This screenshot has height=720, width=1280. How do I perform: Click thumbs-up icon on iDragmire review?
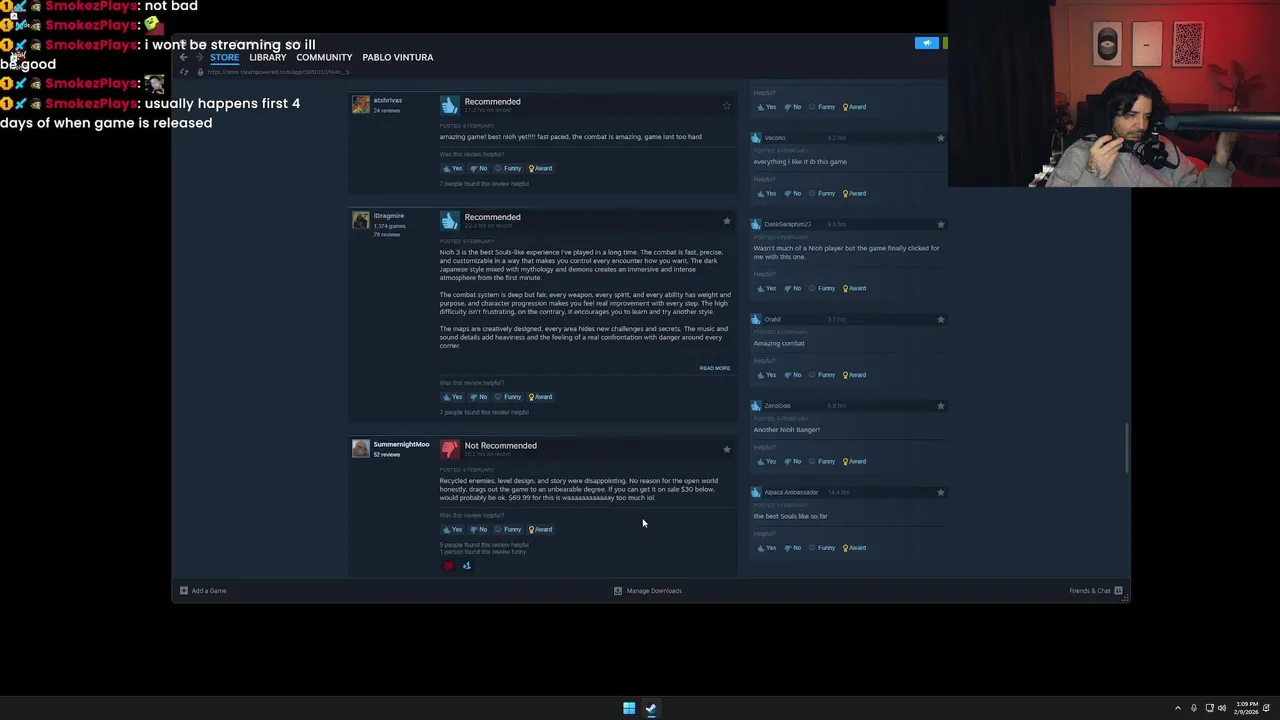point(450,220)
